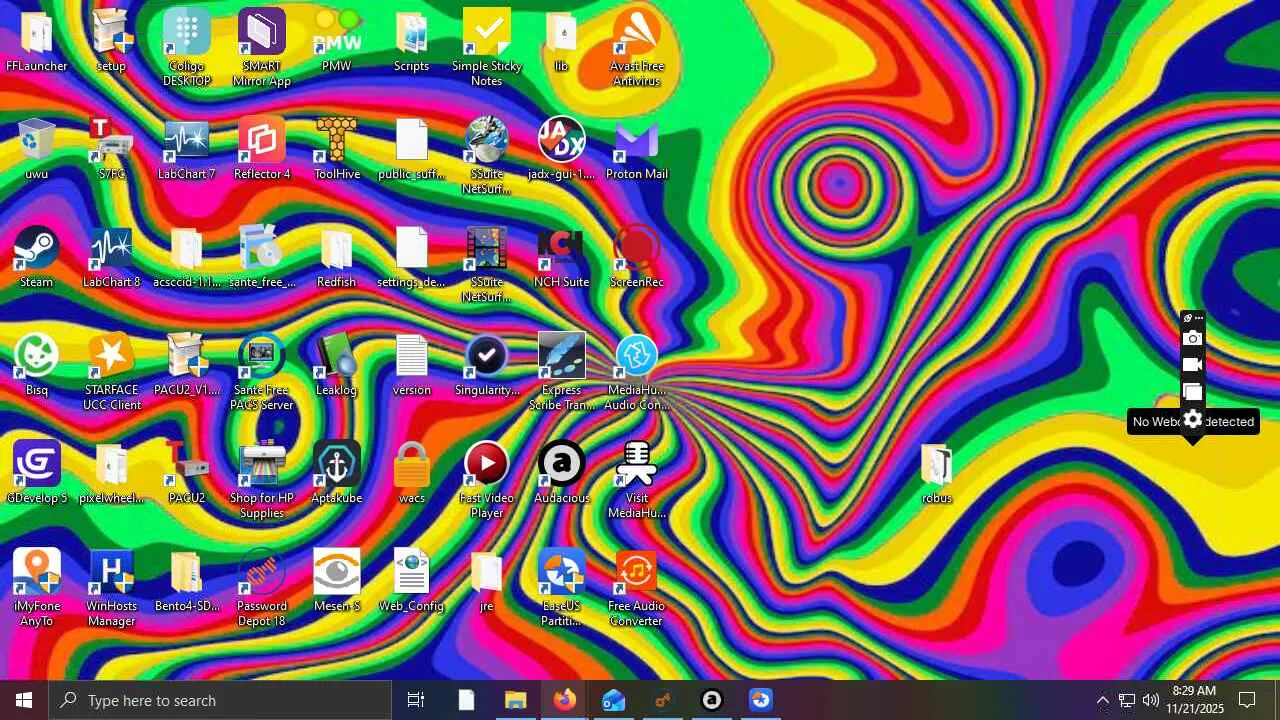Image resolution: width=1280 pixels, height=720 pixels.
Task: Select the GDevelop 5 desktop icon
Action: (x=37, y=473)
